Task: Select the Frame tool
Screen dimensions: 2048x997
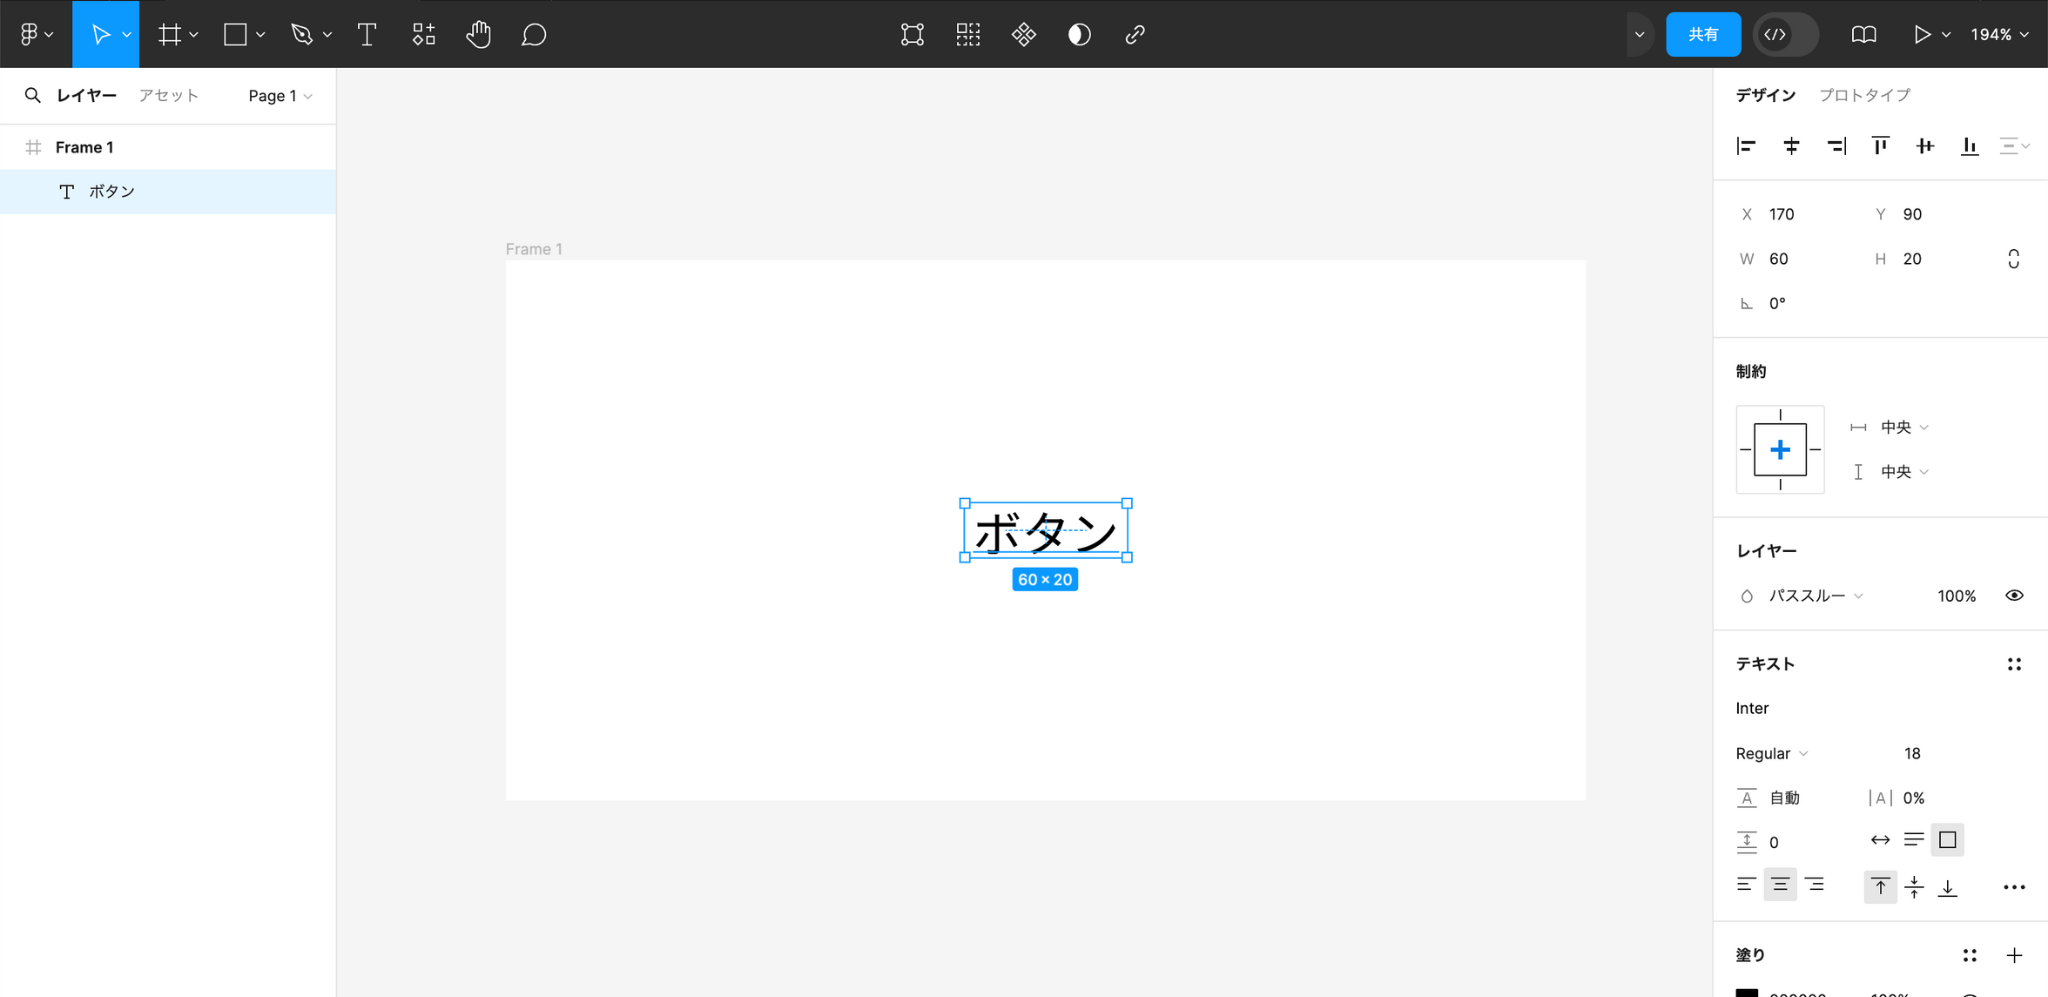Action: (169, 33)
